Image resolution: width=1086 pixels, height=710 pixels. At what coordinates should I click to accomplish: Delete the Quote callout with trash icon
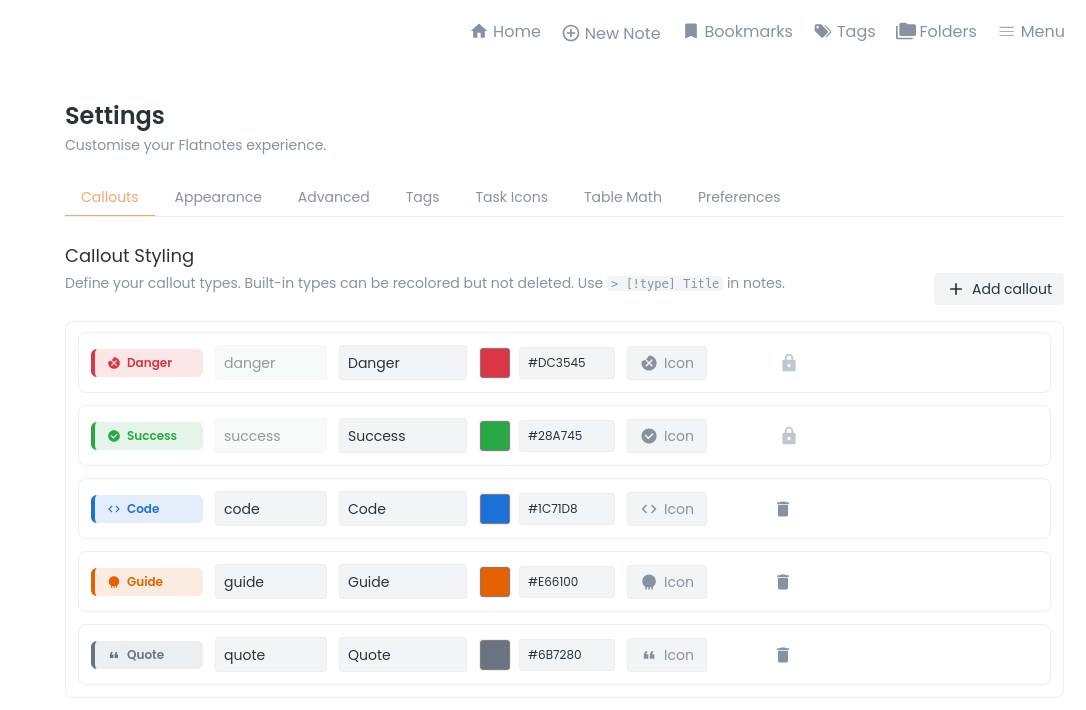click(x=783, y=655)
